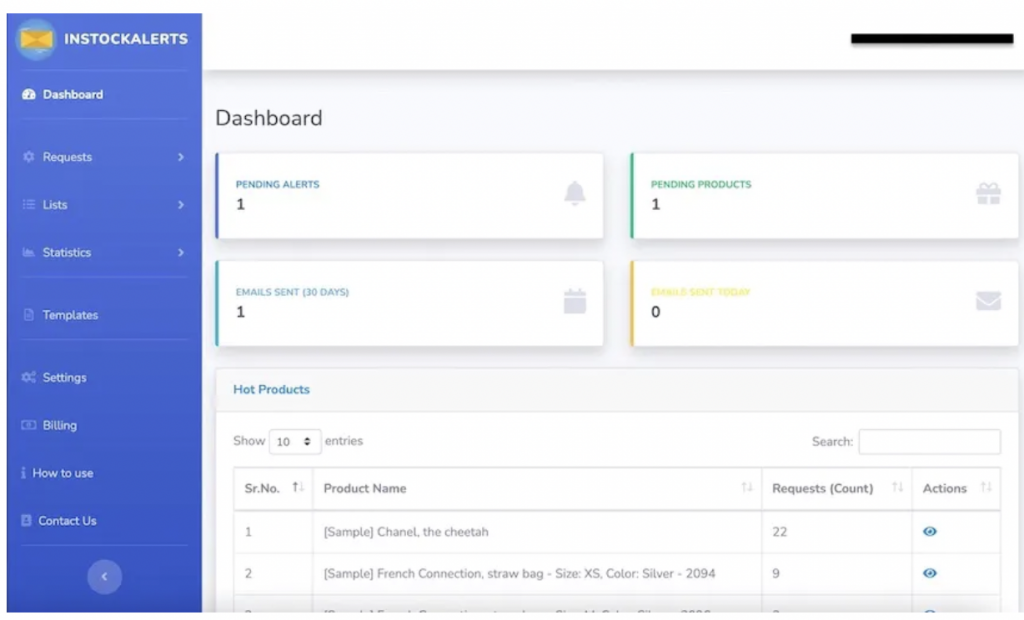Click the Hot Products heading link
This screenshot has width=1024, height=620.
(271, 390)
